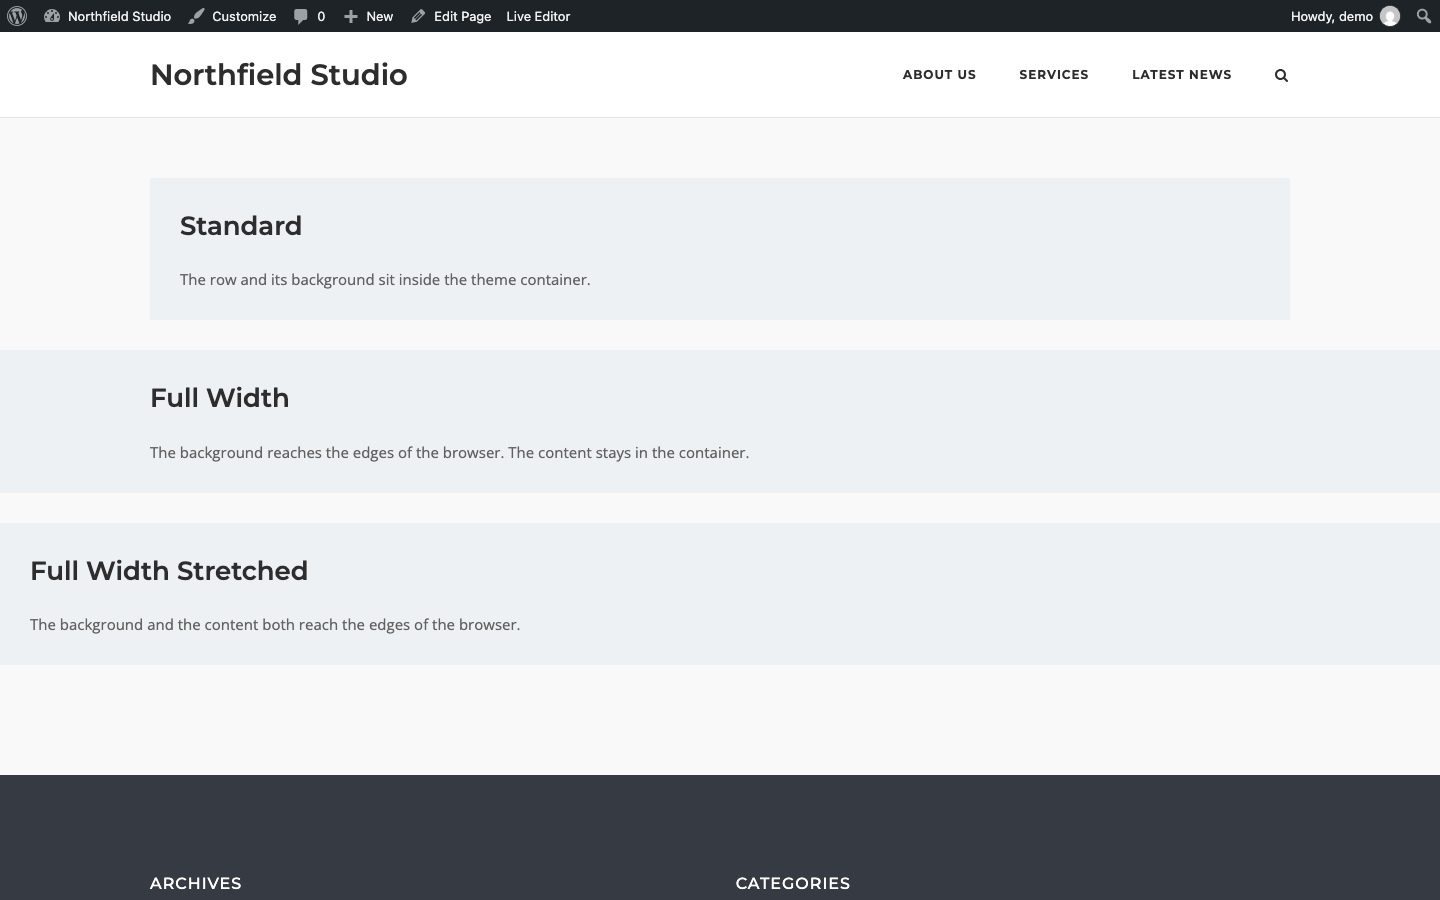Click the Full Width Stretched heading
Image resolution: width=1440 pixels, height=900 pixels.
coord(169,571)
